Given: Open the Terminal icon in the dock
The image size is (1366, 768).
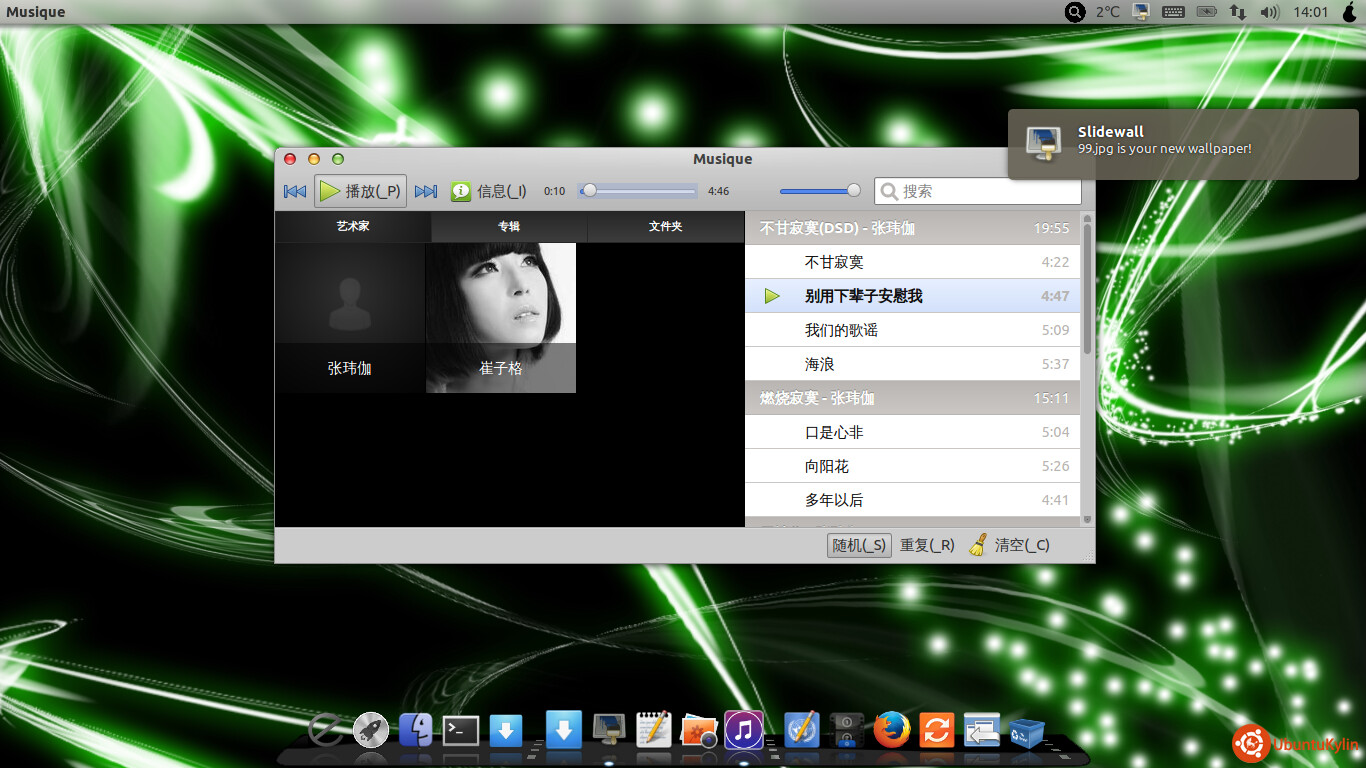Looking at the screenshot, I should (461, 731).
